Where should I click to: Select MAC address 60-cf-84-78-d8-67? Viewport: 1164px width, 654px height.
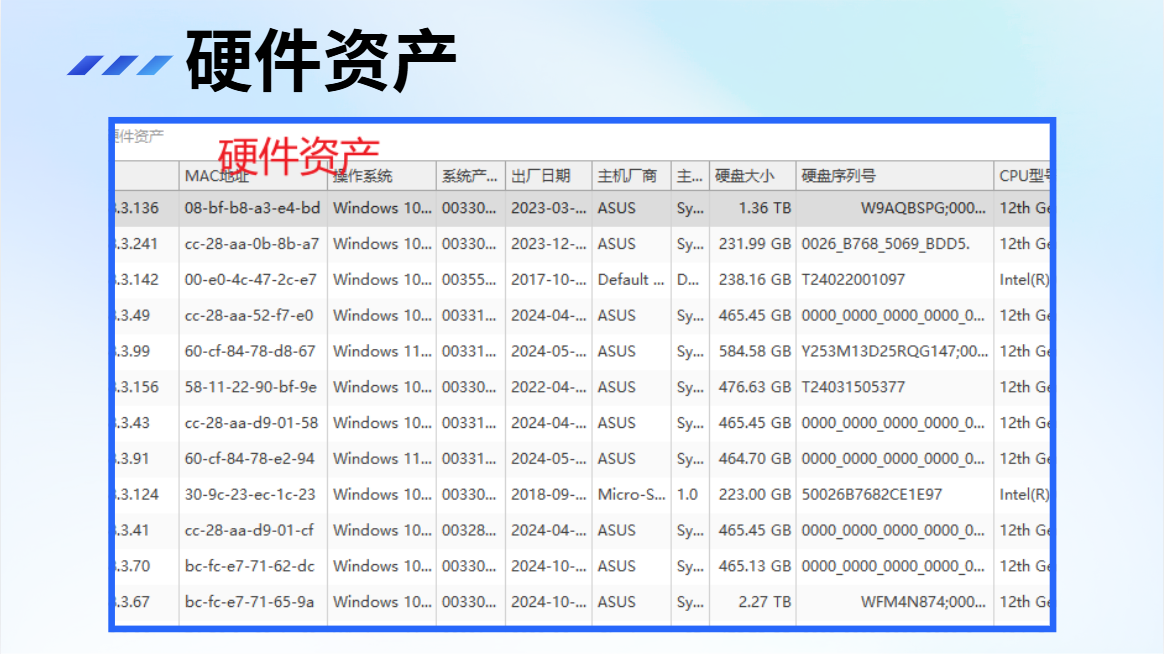(x=250, y=351)
